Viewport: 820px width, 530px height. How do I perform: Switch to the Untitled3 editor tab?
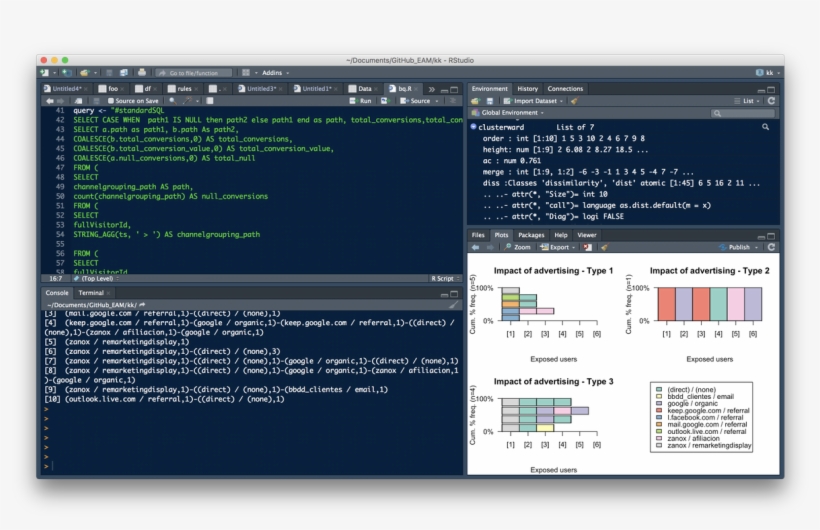point(260,89)
